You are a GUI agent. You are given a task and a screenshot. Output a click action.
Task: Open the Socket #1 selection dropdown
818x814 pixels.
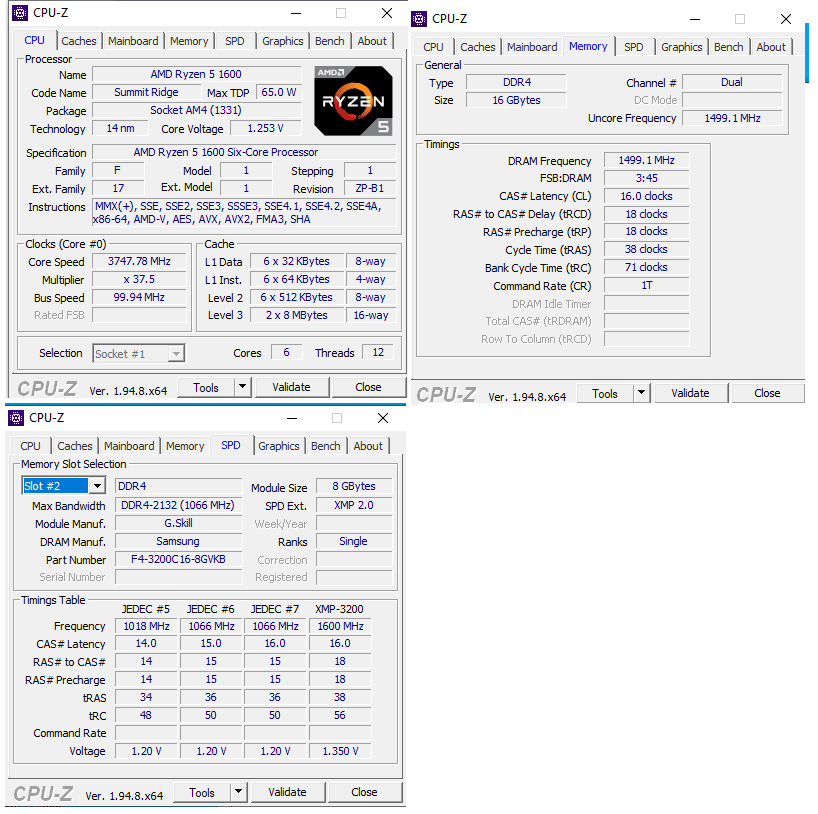click(x=138, y=354)
